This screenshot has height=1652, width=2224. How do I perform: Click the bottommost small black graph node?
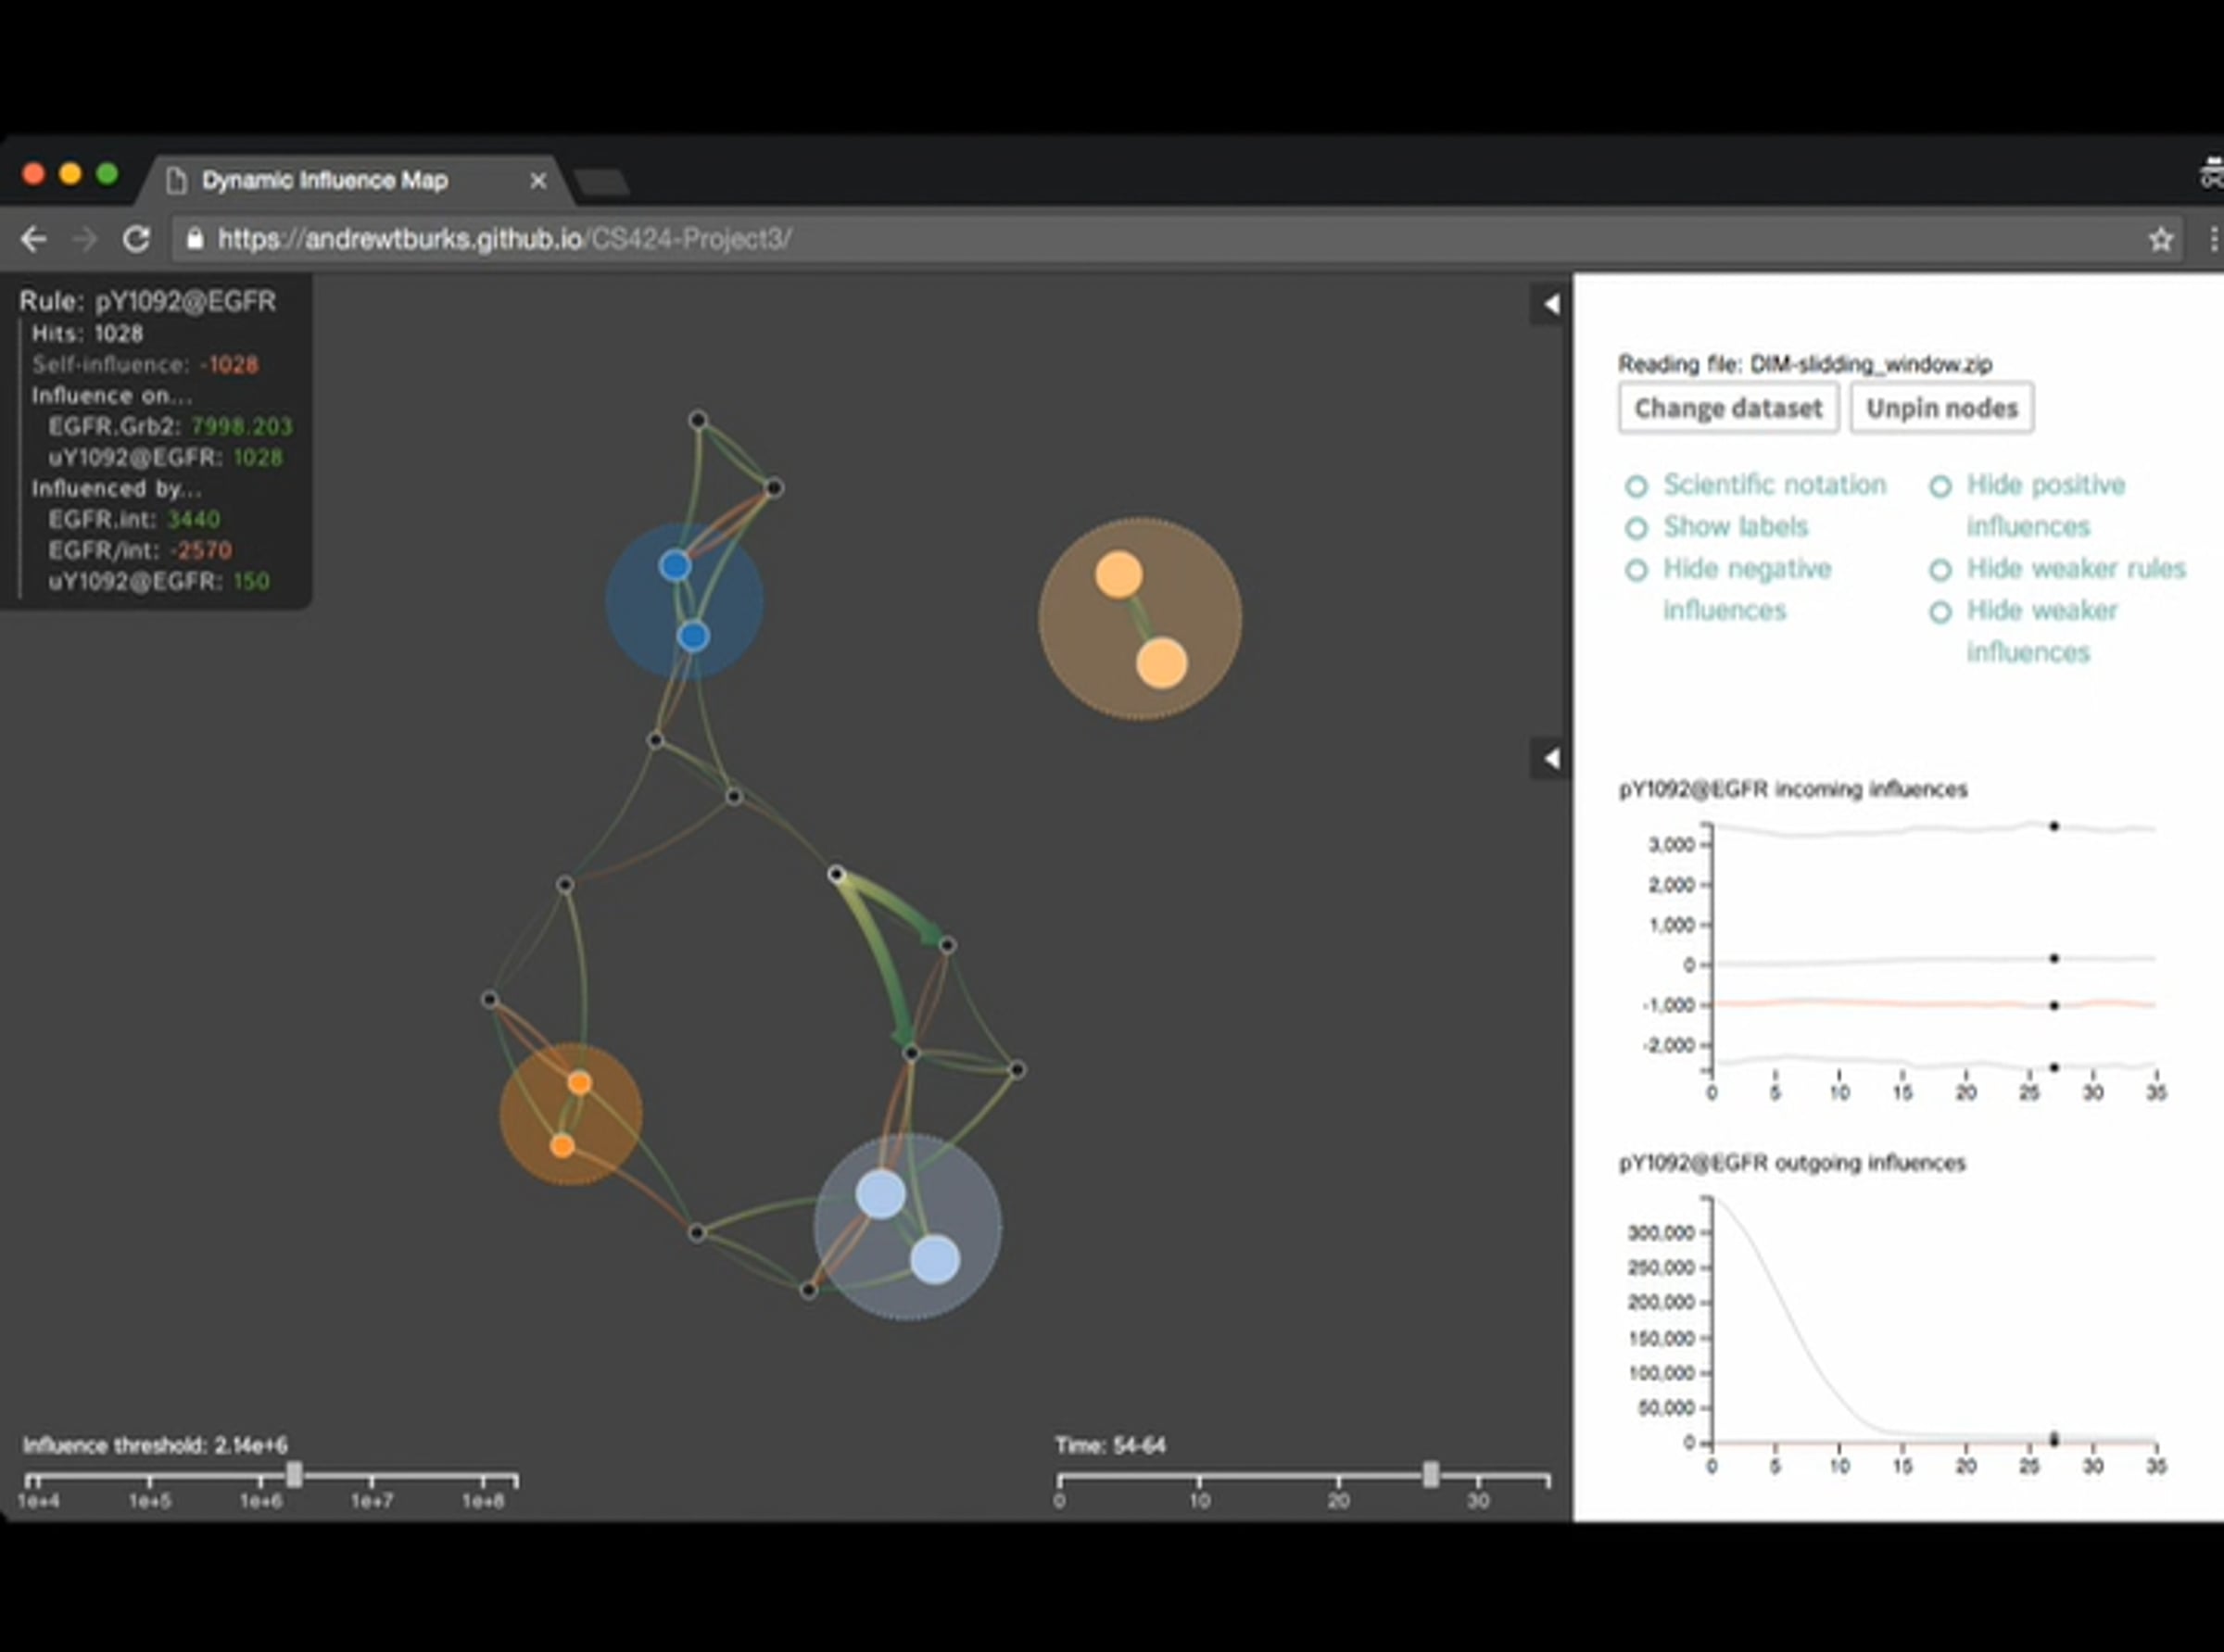[x=808, y=1291]
